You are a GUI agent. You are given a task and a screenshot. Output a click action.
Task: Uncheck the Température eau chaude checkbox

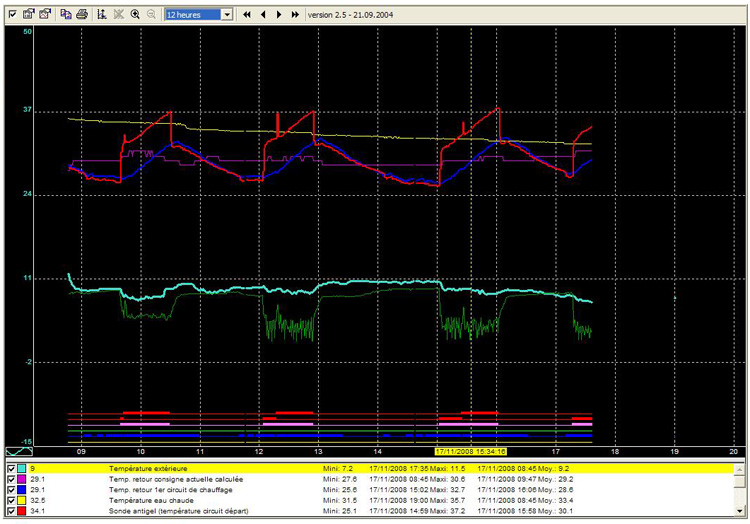[11, 501]
